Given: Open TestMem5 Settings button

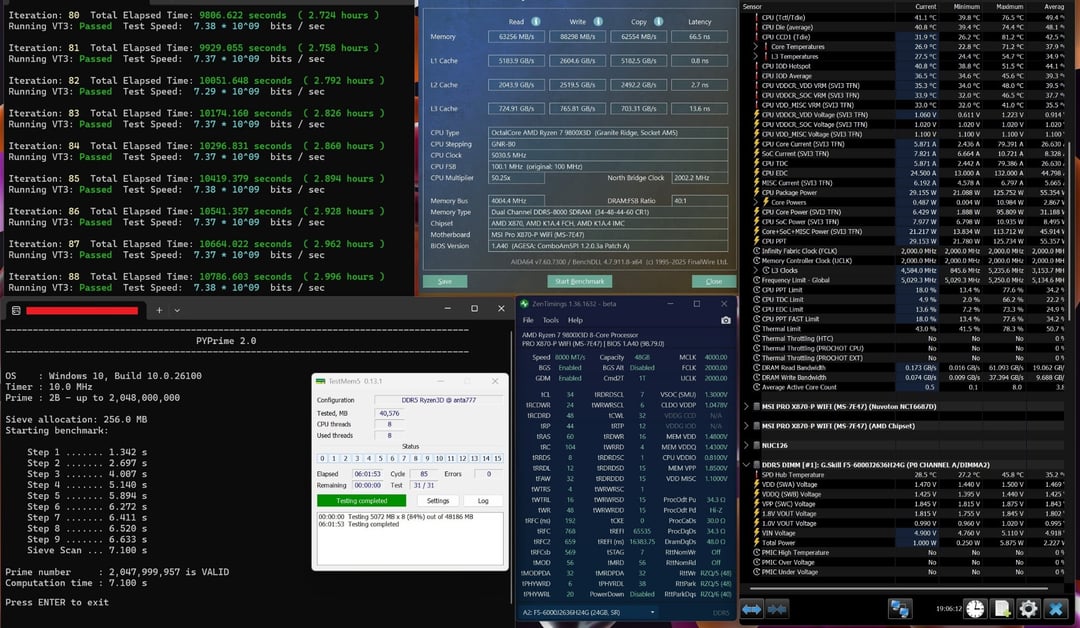Looking at the screenshot, I should click(437, 501).
